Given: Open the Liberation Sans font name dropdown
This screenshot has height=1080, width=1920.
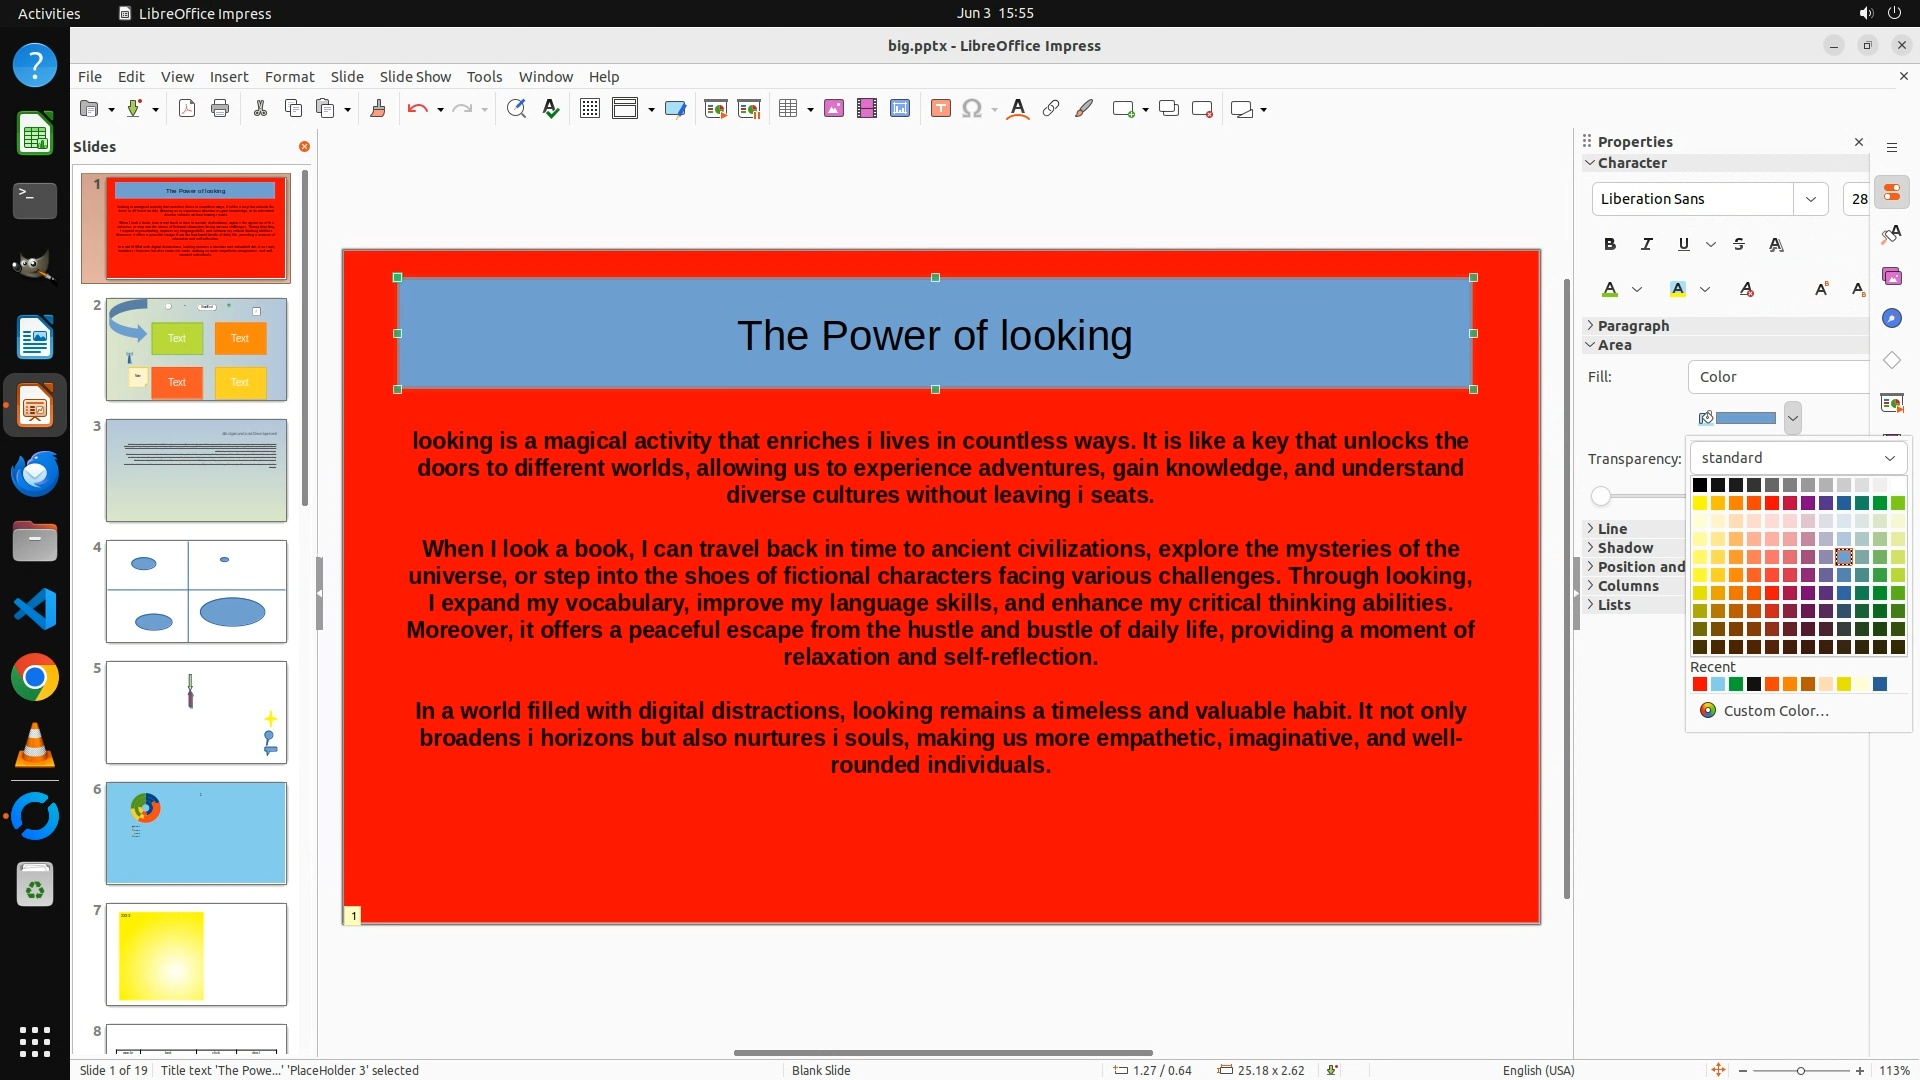Looking at the screenshot, I should coord(1810,199).
